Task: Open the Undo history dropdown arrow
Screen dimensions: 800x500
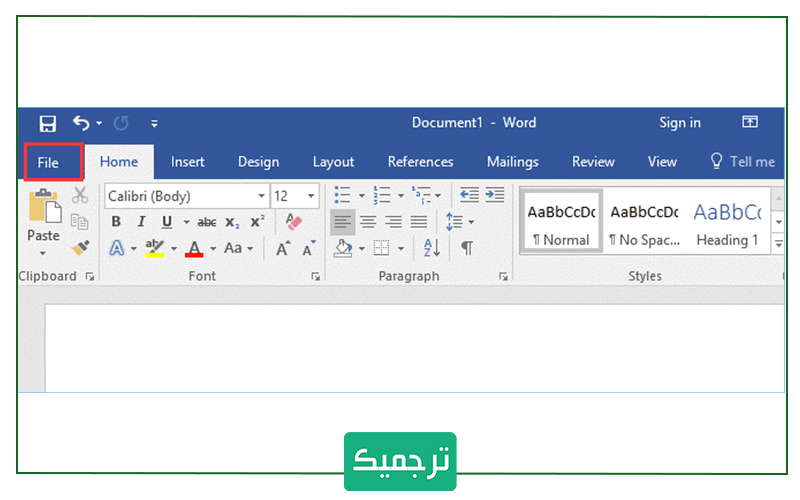Action: 99,123
